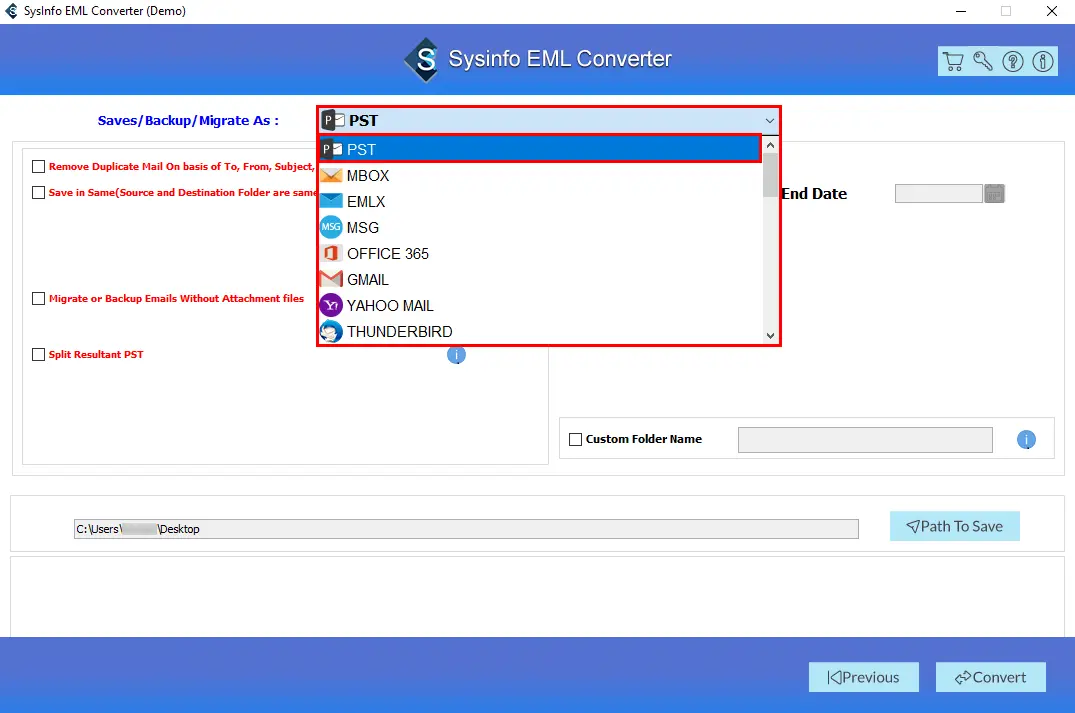
Task: Click the destination path field showing Desktop
Action: point(466,529)
